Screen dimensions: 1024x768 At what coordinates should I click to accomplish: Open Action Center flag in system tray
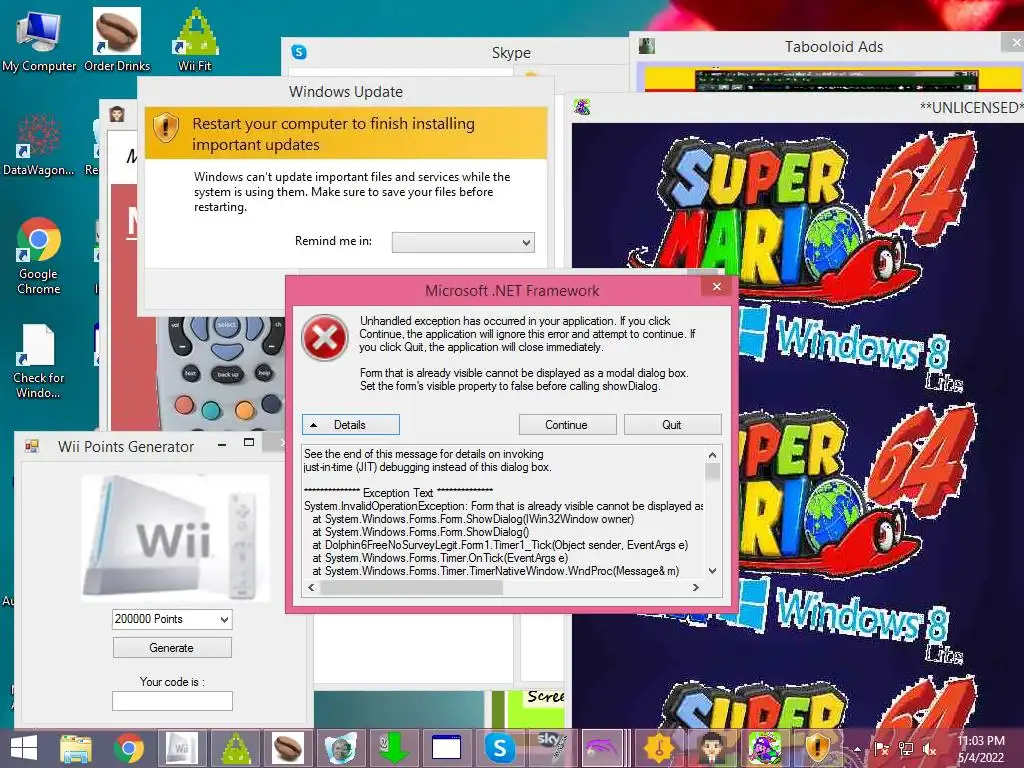881,749
